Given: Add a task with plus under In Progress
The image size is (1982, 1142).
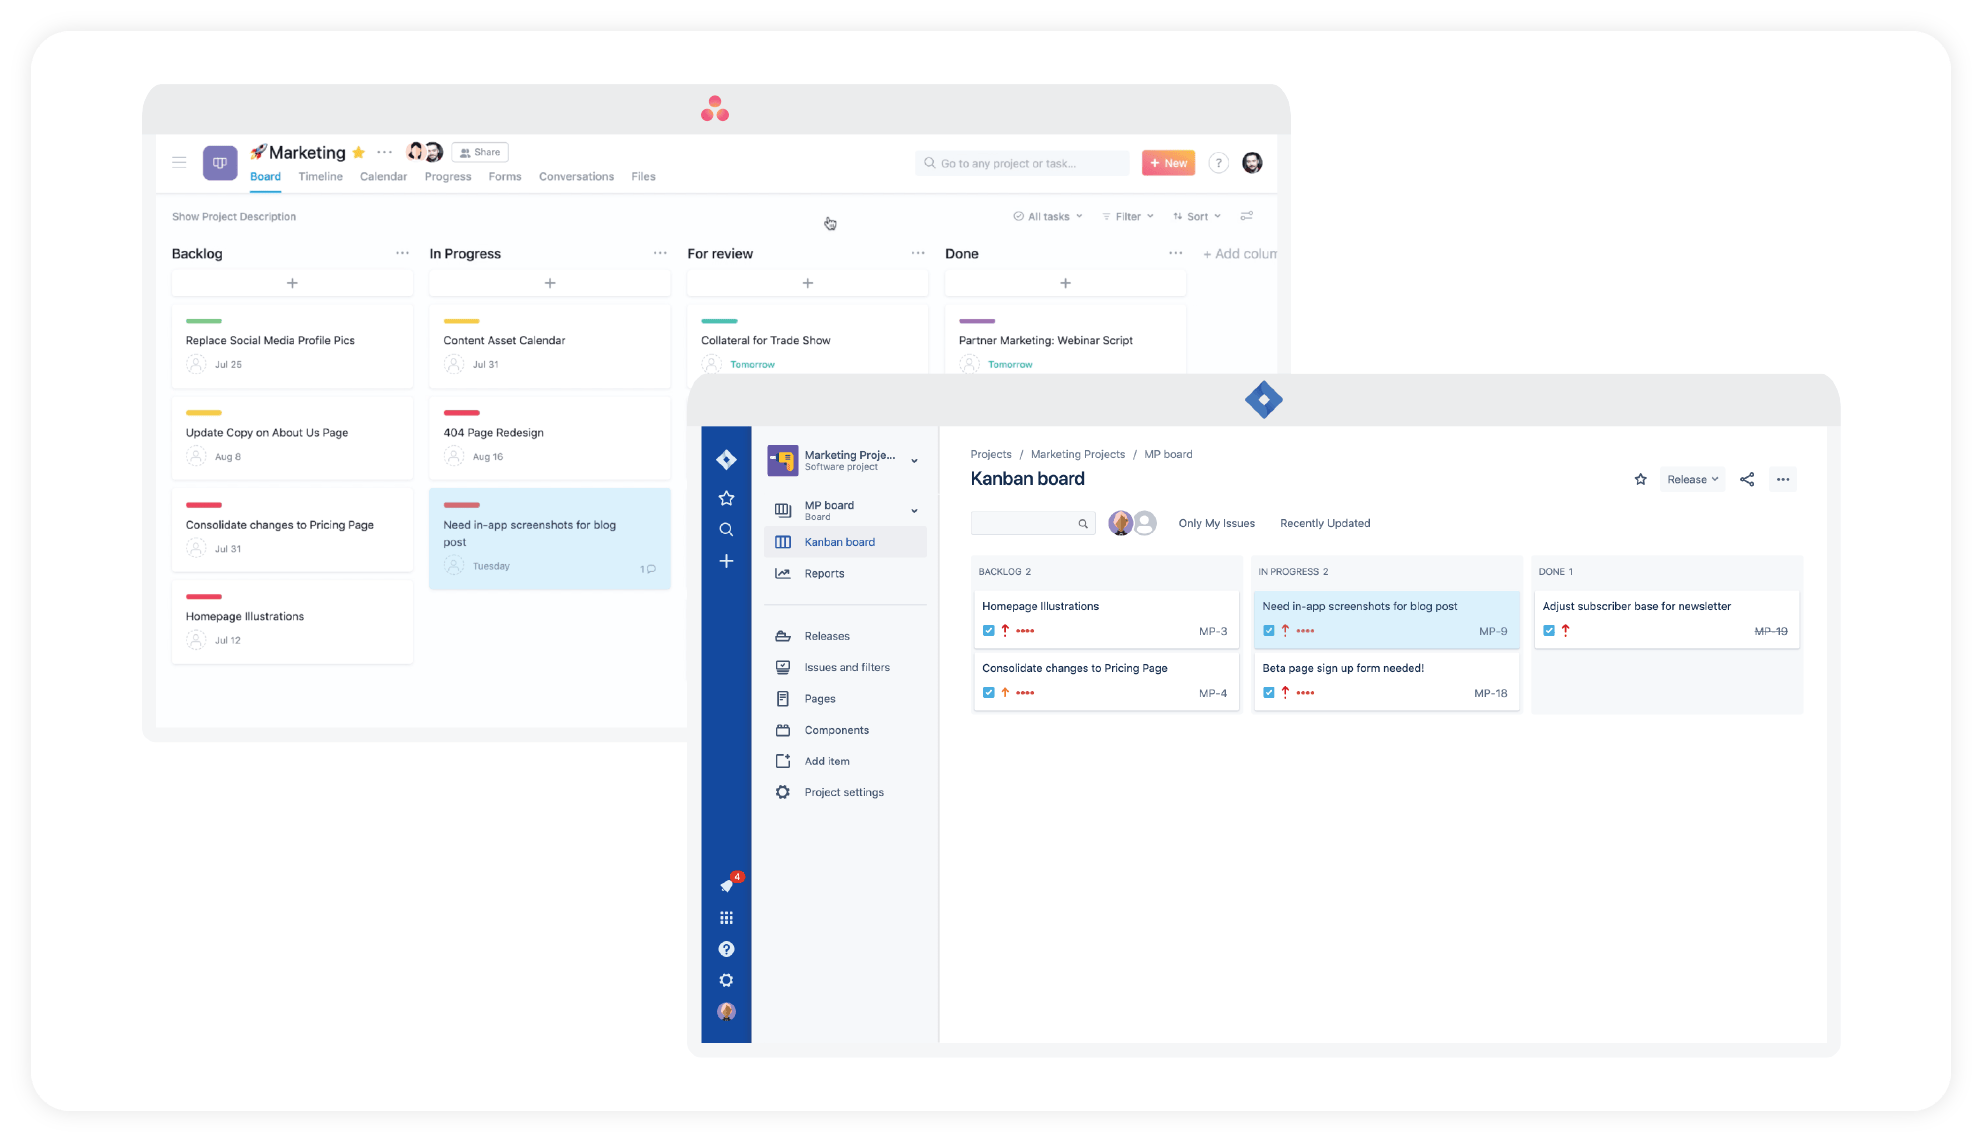Looking at the screenshot, I should coord(550,283).
